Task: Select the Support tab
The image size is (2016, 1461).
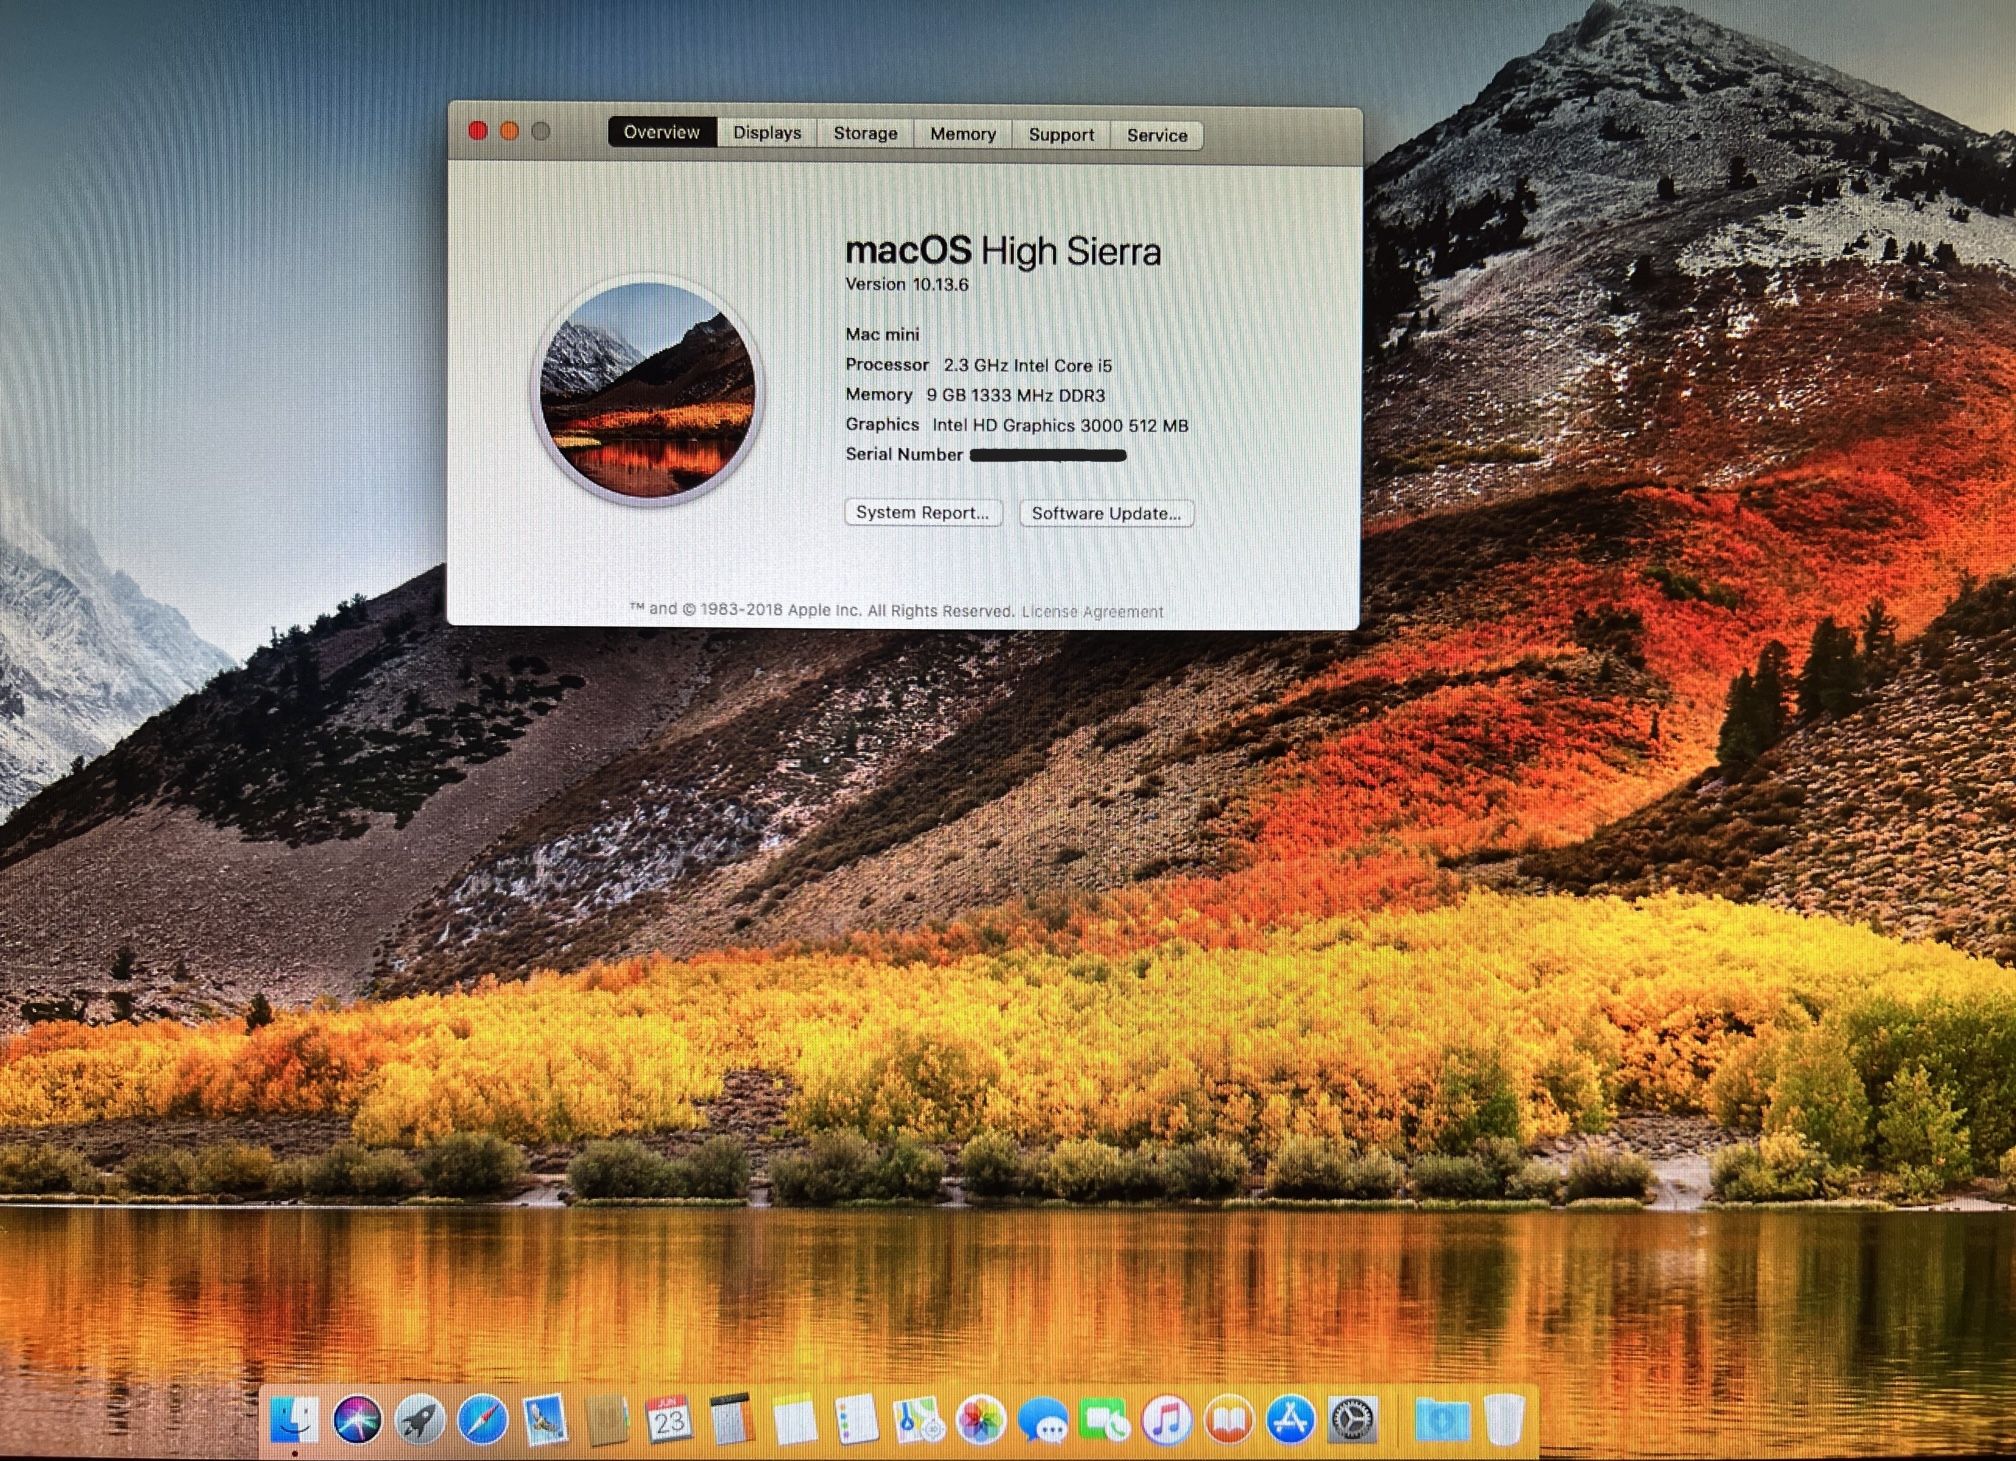Action: [1061, 135]
